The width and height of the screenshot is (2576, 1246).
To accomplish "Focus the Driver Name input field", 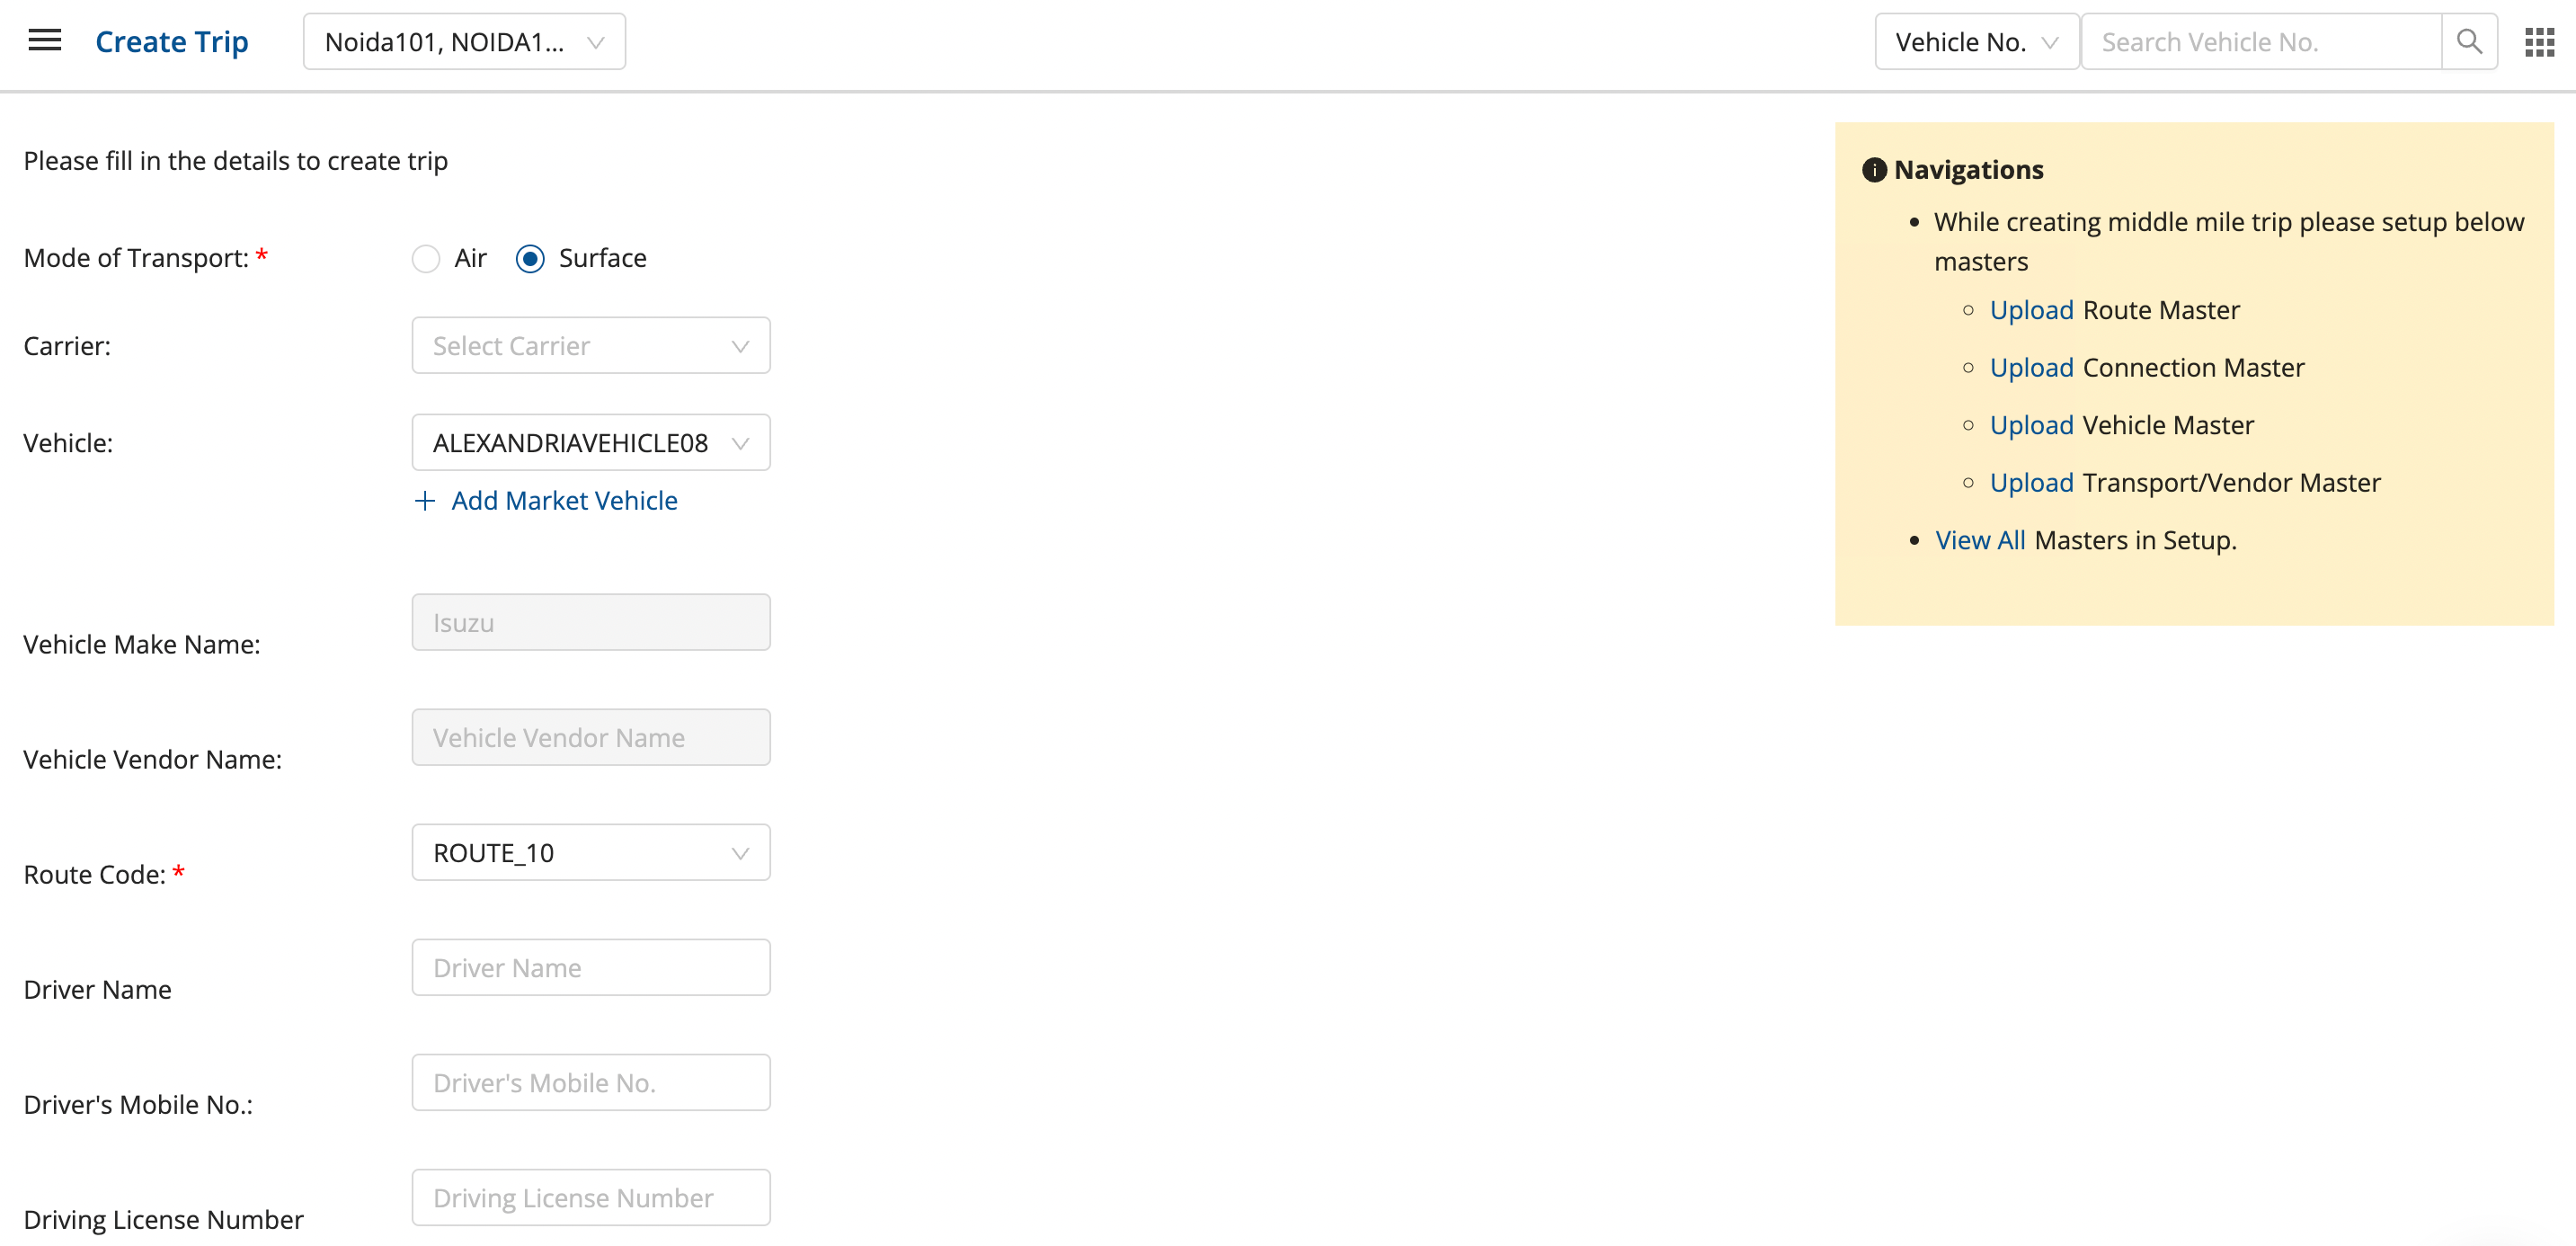I will point(590,968).
